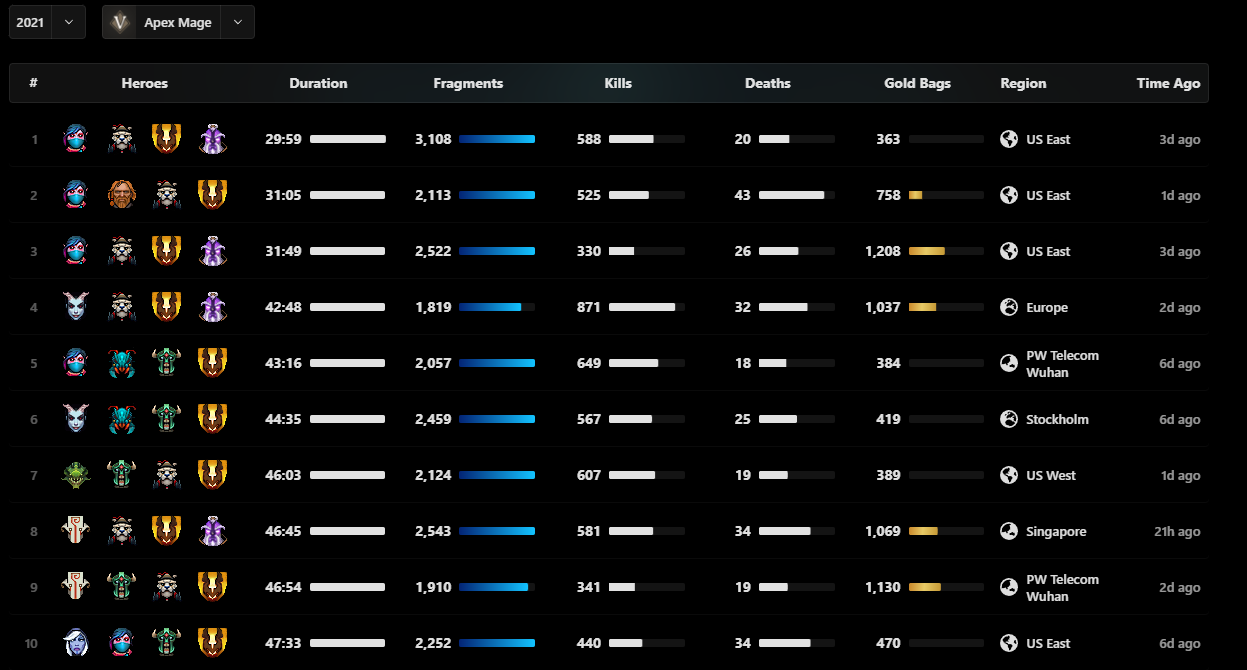Click the gold bags value 1,069

[883, 531]
